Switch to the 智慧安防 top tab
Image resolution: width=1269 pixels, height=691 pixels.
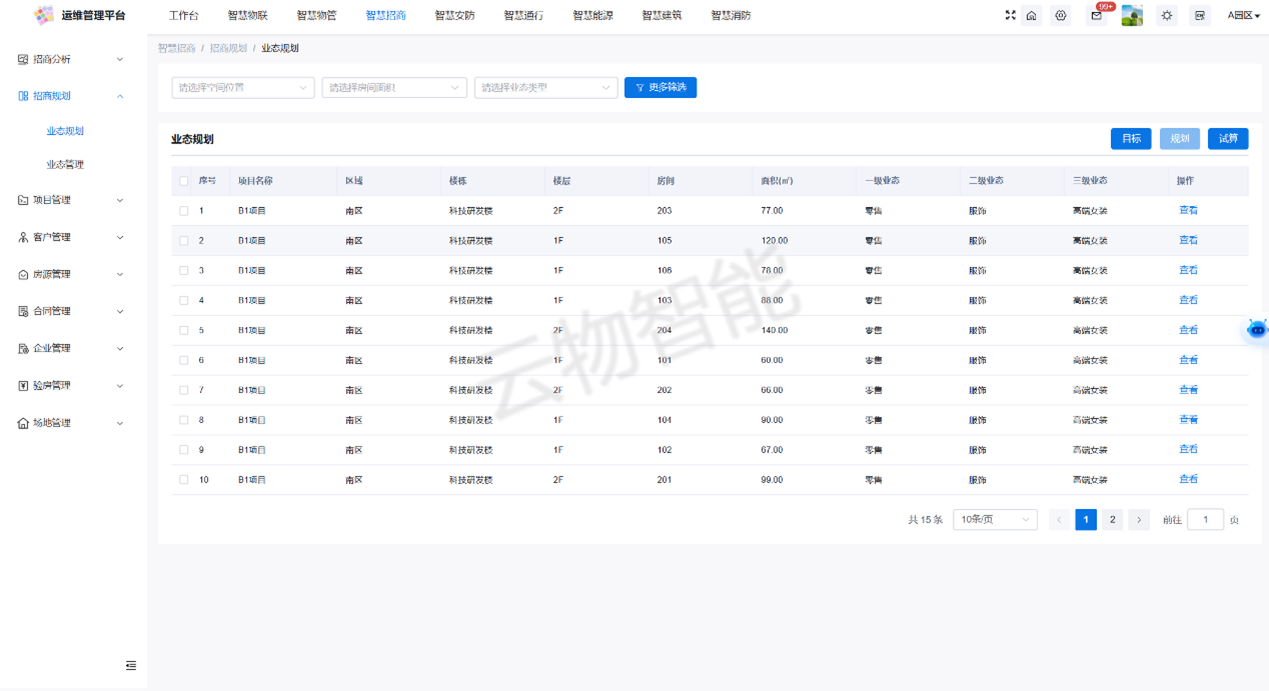point(455,16)
